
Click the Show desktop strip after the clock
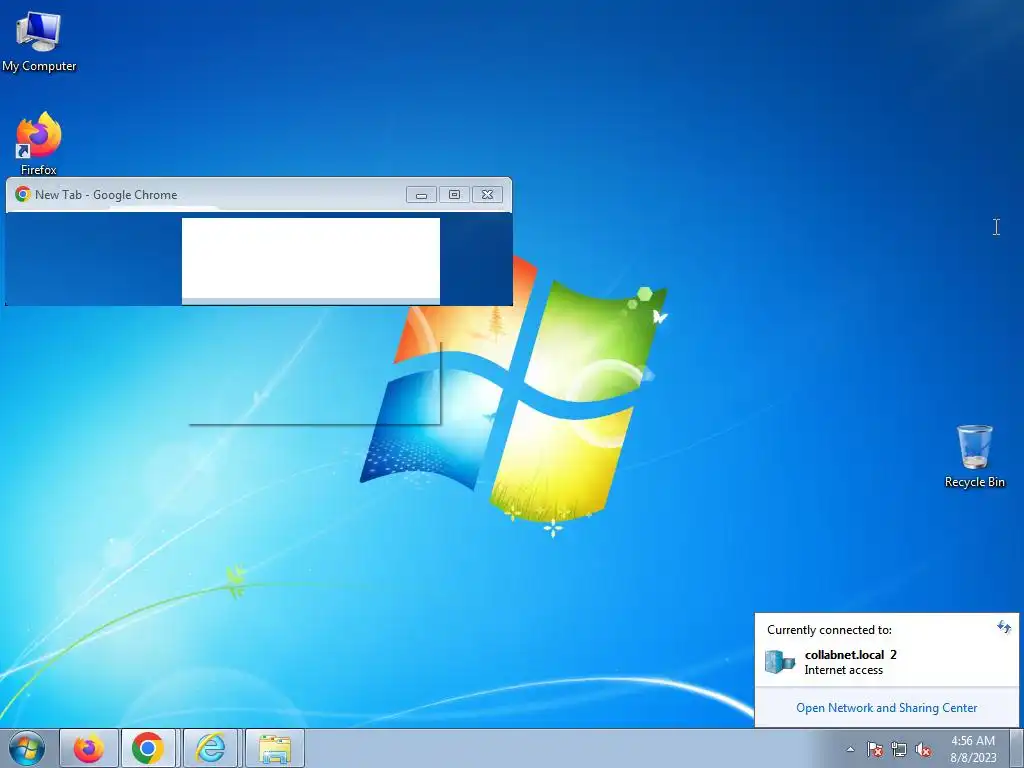pyautogui.click(x=1016, y=748)
